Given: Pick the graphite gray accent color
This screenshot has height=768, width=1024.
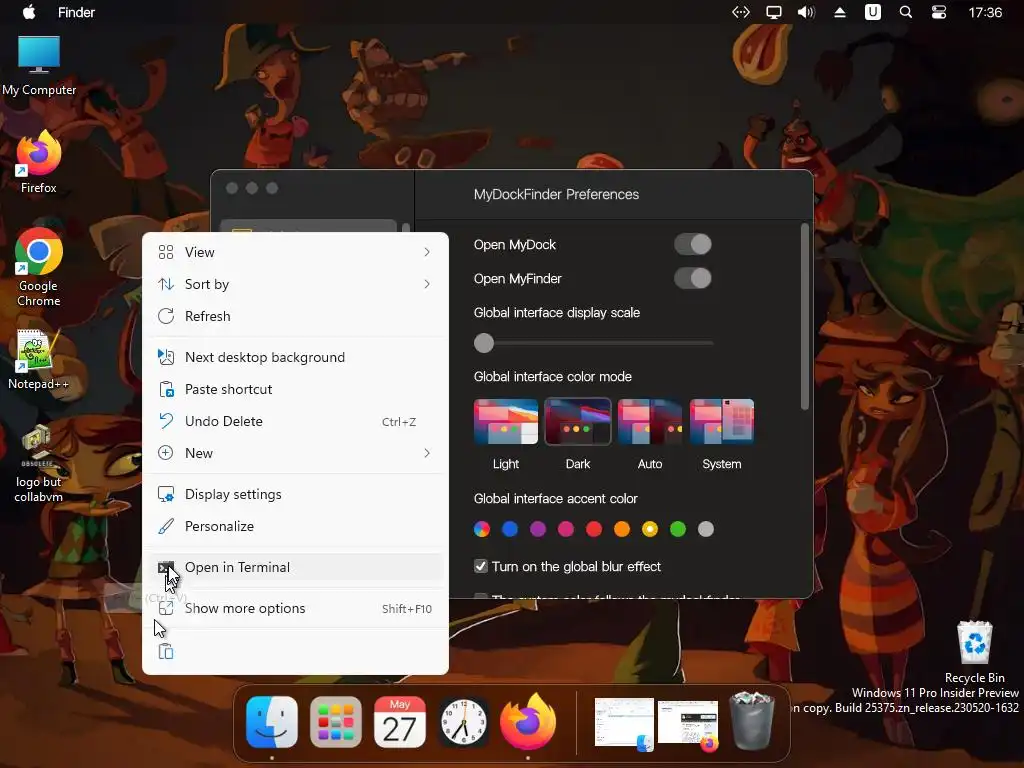Looking at the screenshot, I should [x=706, y=529].
